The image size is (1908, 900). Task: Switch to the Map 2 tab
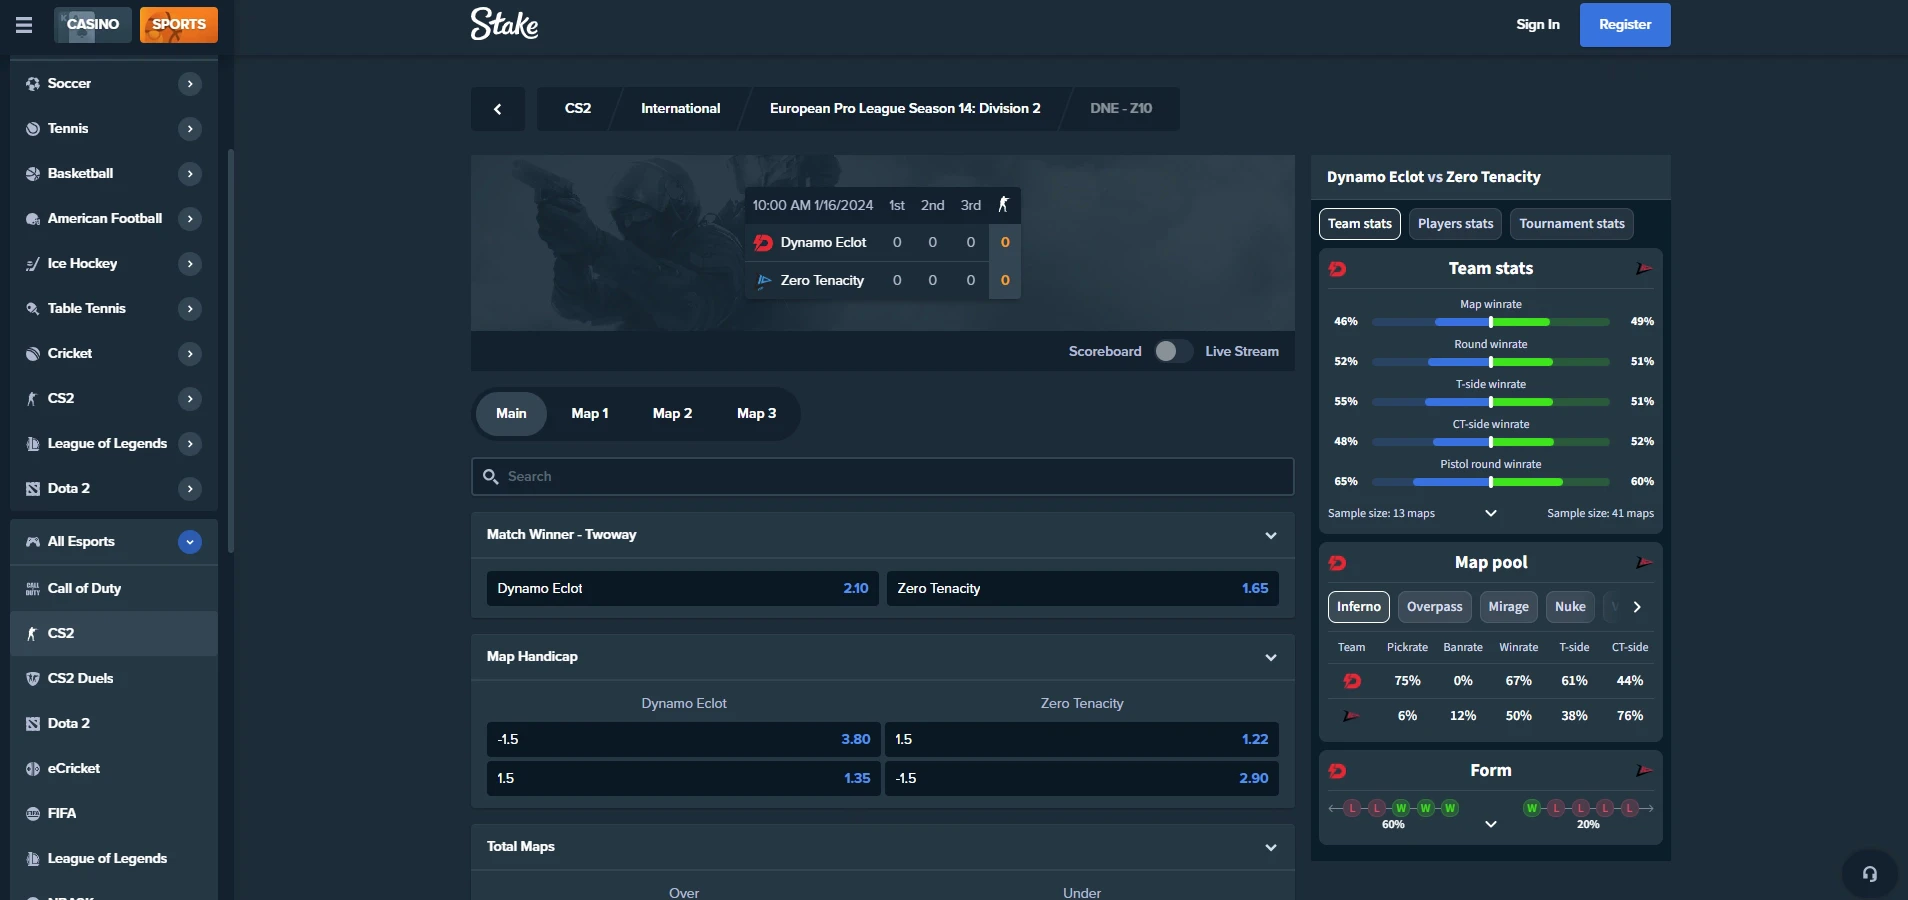(672, 414)
